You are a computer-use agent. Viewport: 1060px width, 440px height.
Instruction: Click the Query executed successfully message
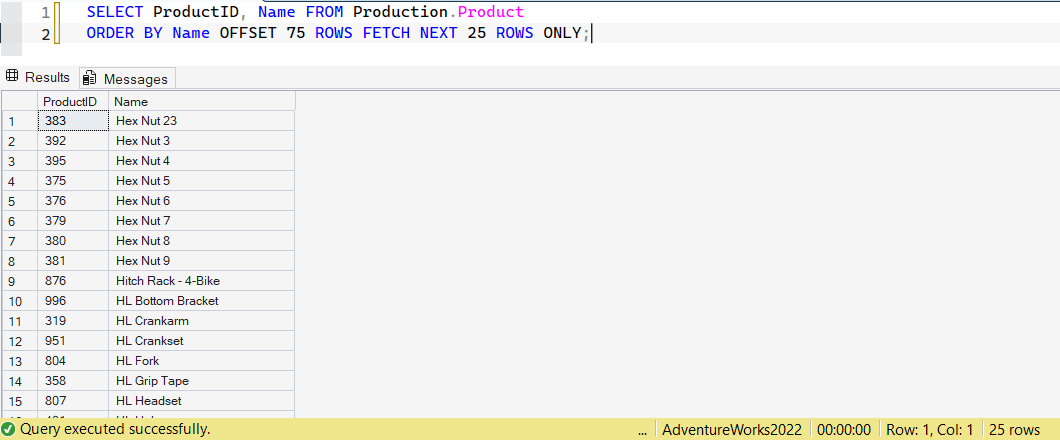click(x=115, y=429)
